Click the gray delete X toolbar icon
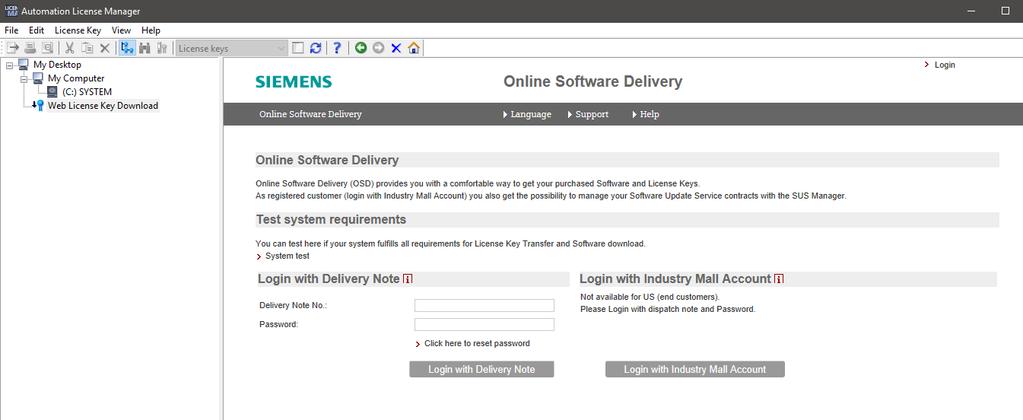This screenshot has height=420, width=1023. tap(104, 48)
